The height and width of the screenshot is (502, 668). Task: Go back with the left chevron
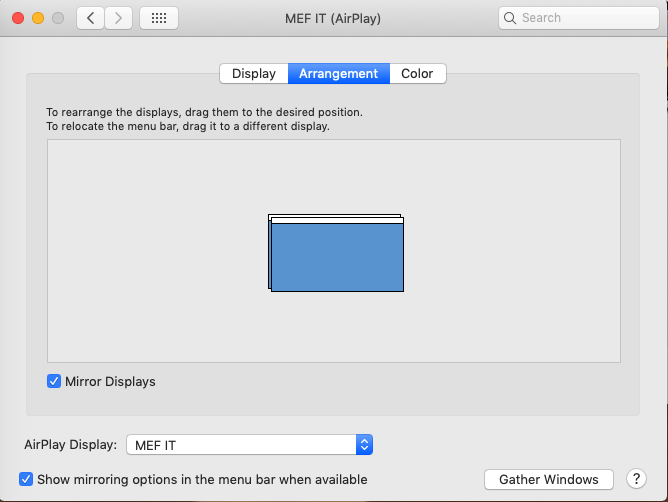click(90, 18)
